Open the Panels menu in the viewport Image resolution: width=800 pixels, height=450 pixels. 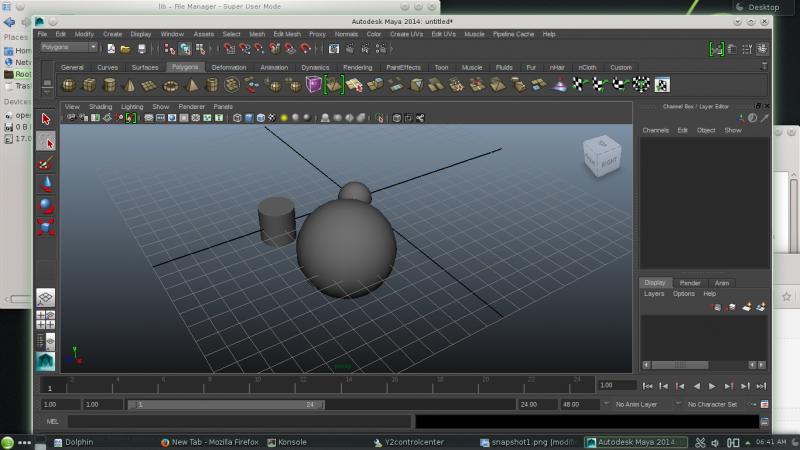[223, 107]
